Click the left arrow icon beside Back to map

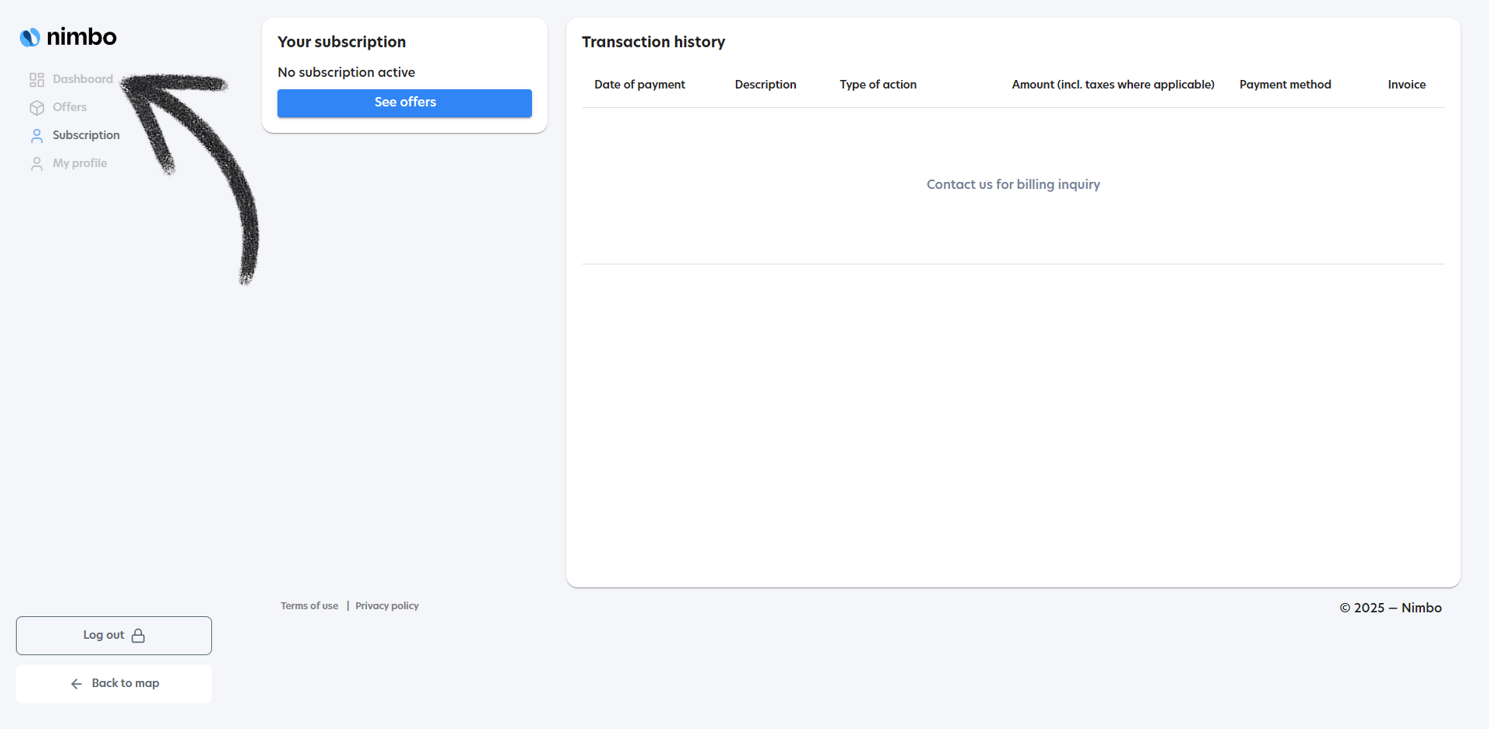[76, 684]
